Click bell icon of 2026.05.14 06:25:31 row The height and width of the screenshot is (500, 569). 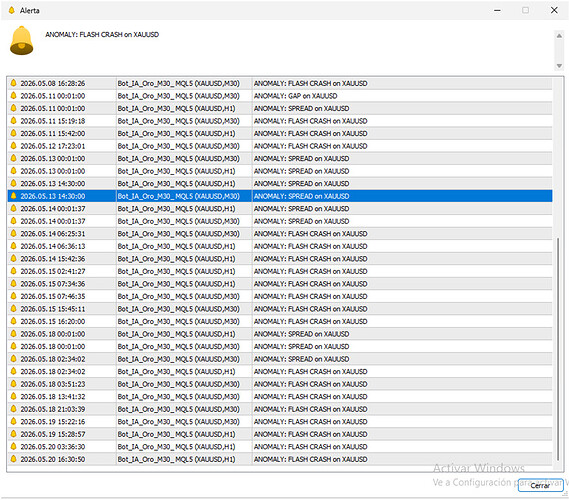click(13, 233)
